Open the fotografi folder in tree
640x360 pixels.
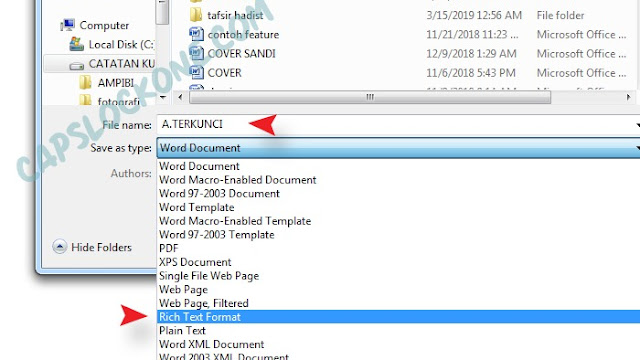click(x=118, y=101)
